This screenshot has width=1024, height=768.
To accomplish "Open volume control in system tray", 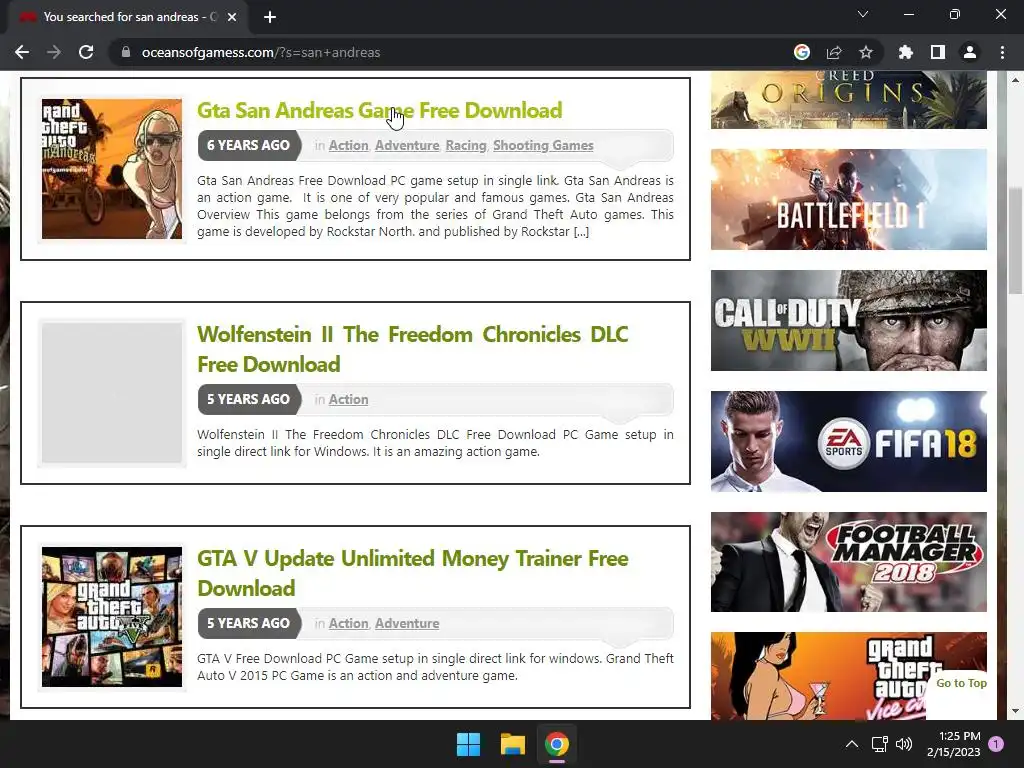I will click(x=904, y=744).
